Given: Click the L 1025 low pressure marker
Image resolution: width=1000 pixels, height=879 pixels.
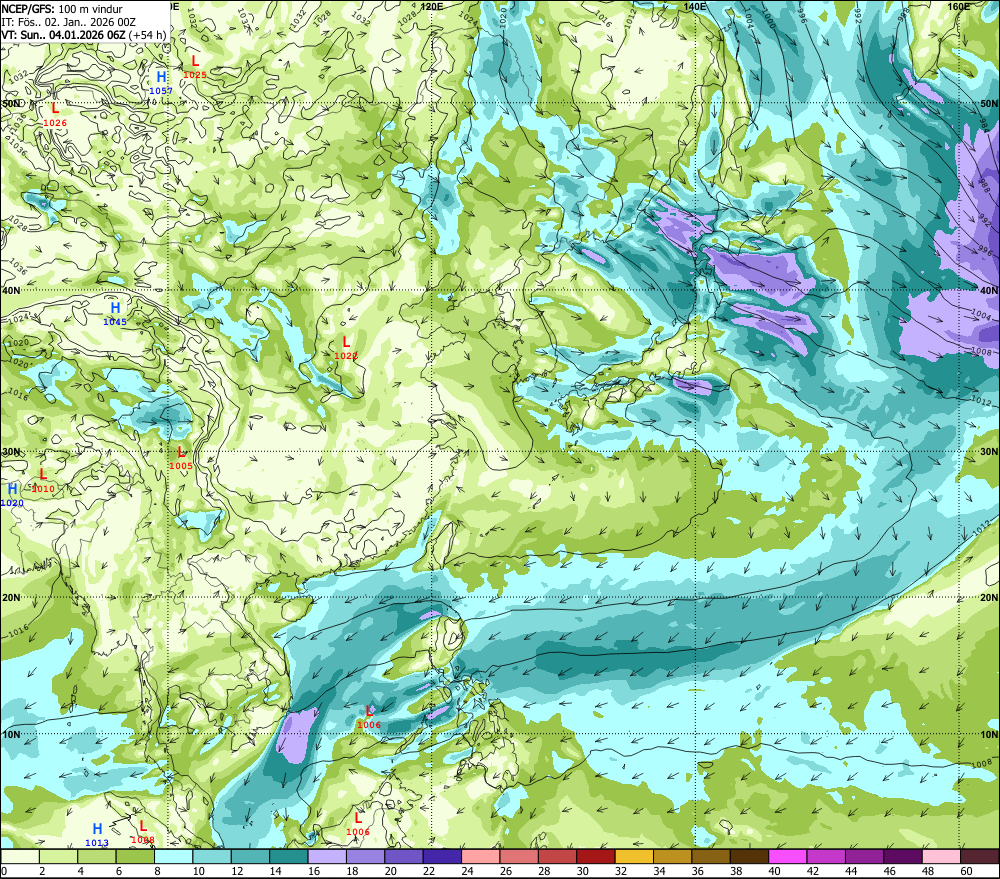Looking at the screenshot, I should pos(195,67).
